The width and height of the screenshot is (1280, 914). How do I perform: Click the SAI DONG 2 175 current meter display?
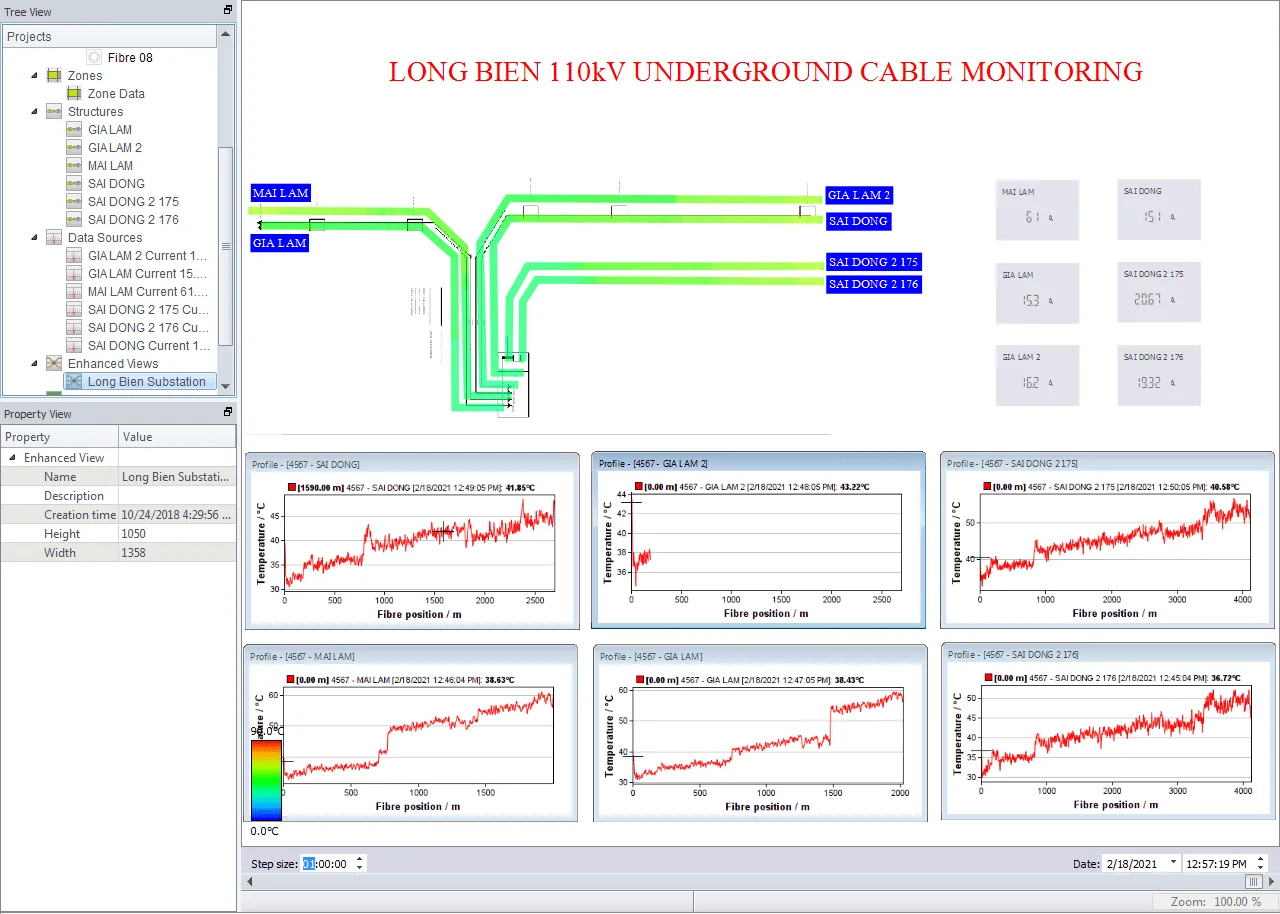[1158, 292]
